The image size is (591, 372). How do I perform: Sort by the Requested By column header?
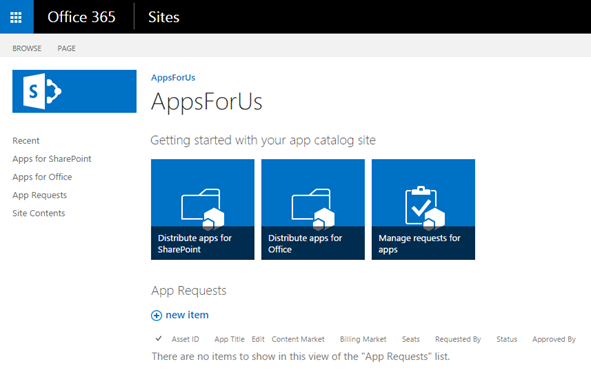pyautogui.click(x=458, y=339)
